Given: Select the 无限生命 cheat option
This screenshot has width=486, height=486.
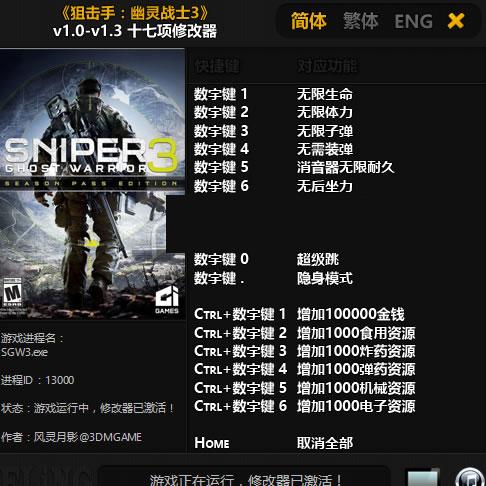Looking at the screenshot, I should (325, 94).
